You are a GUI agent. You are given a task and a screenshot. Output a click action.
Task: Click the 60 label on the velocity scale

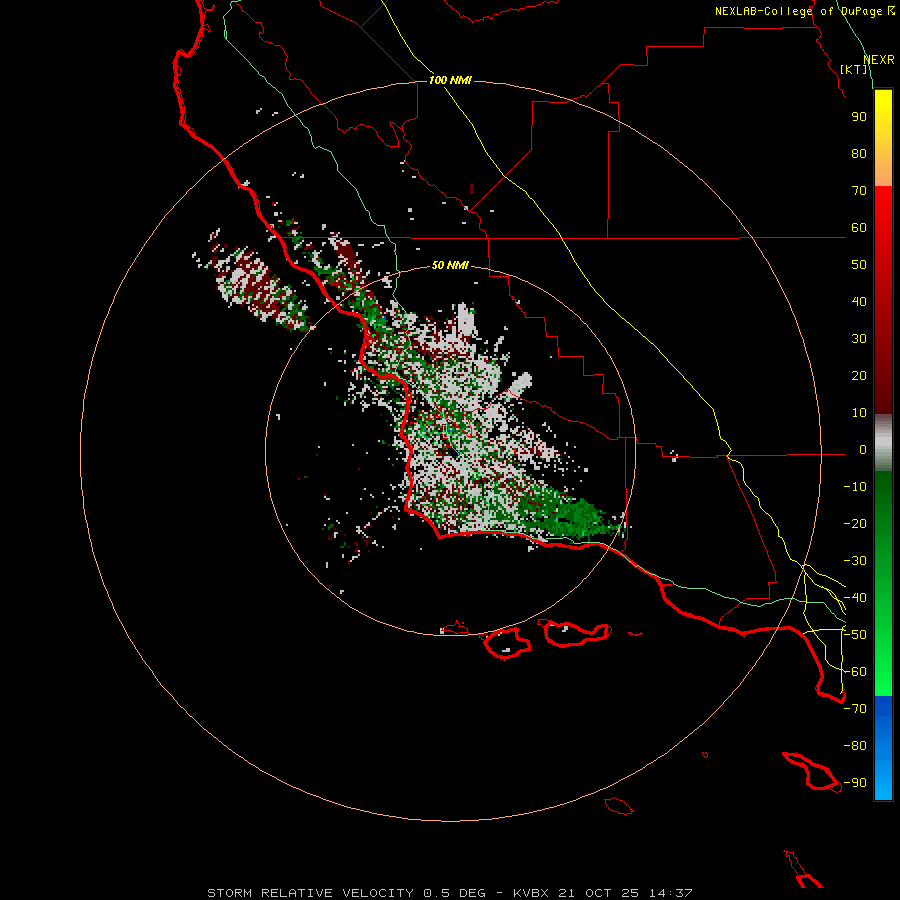[x=859, y=228]
